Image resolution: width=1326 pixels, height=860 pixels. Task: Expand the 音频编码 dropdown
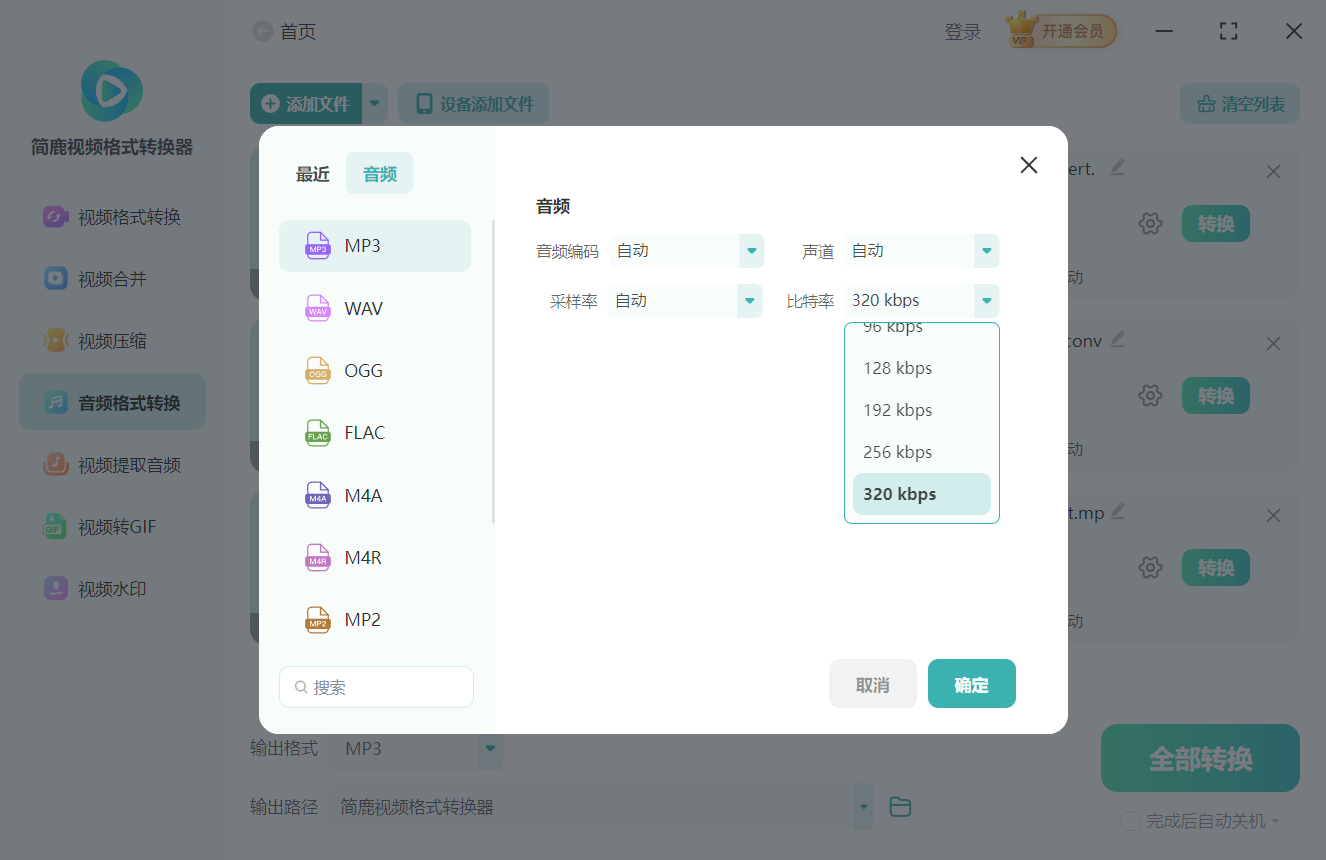coord(751,251)
